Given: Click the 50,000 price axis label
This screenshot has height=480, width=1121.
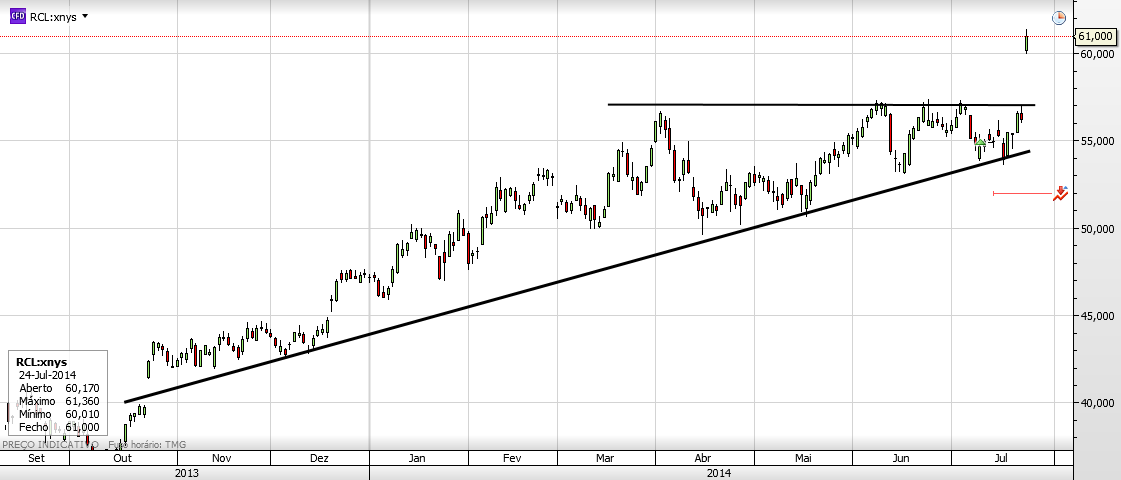Looking at the screenshot, I should [x=1095, y=229].
